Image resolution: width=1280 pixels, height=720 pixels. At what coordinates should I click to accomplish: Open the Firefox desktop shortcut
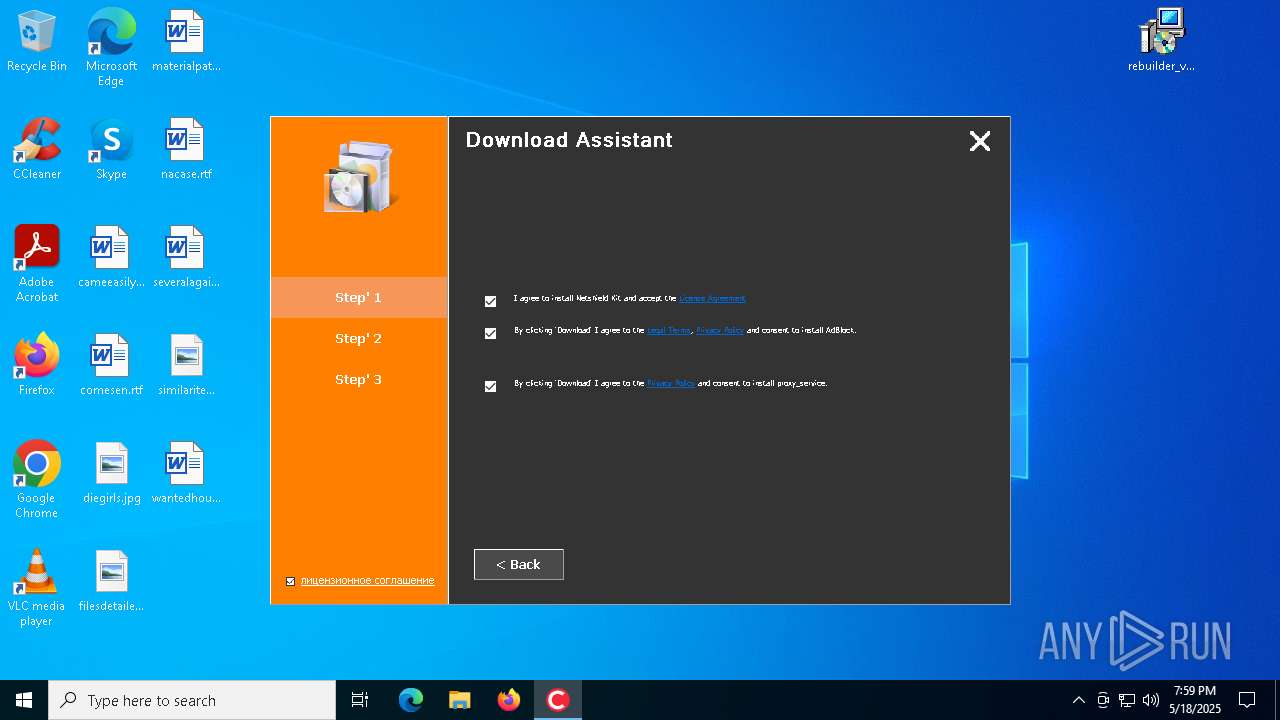pos(37,366)
